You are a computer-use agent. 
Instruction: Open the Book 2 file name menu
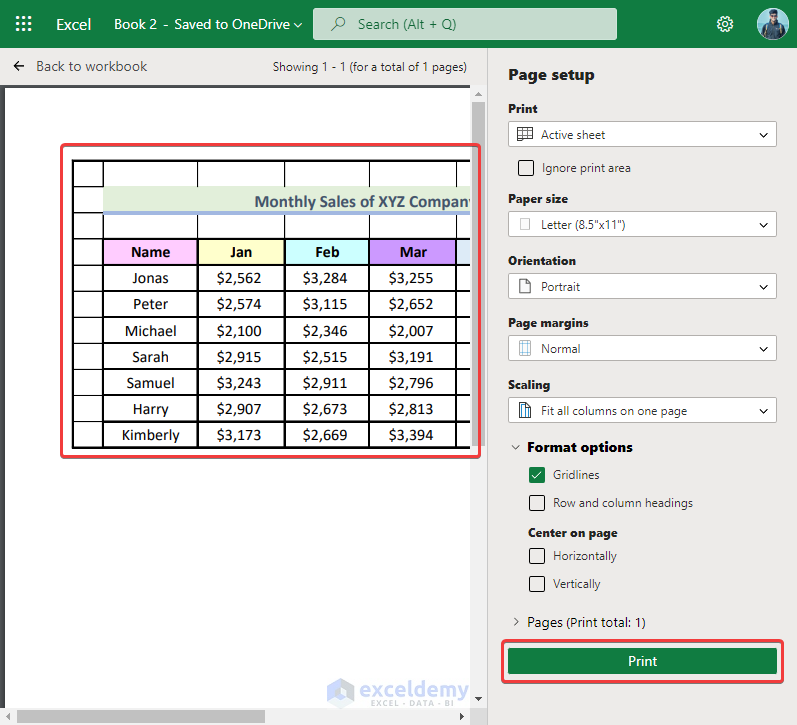[208, 24]
